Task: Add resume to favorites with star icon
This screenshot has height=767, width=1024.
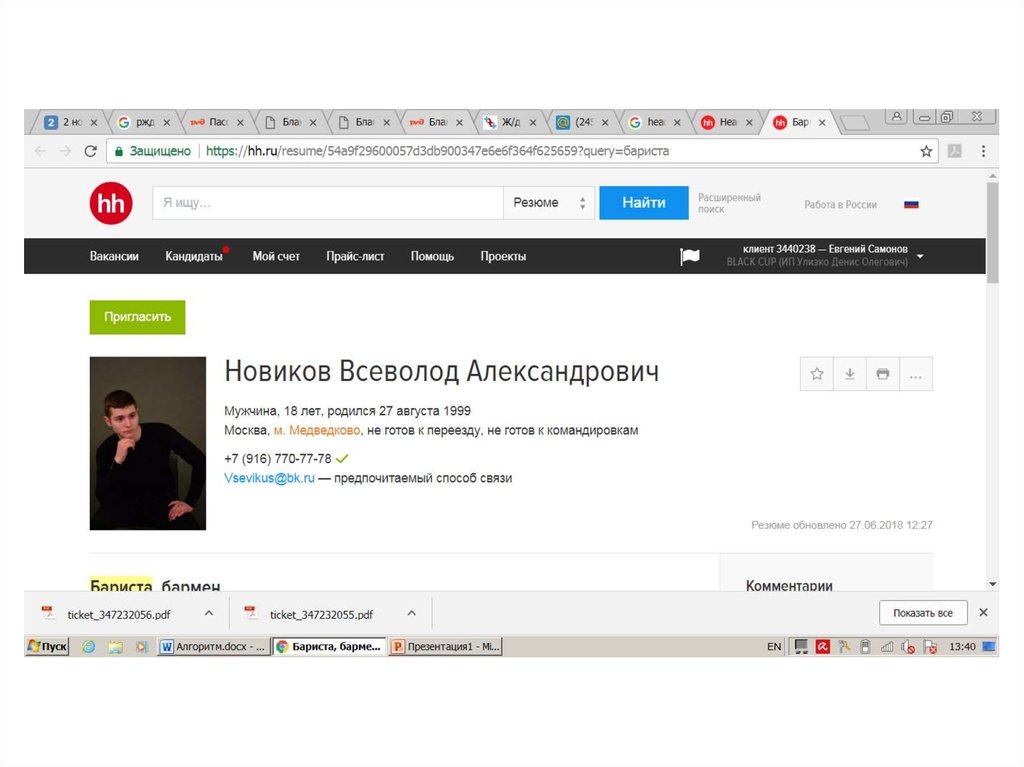Action: pos(817,374)
